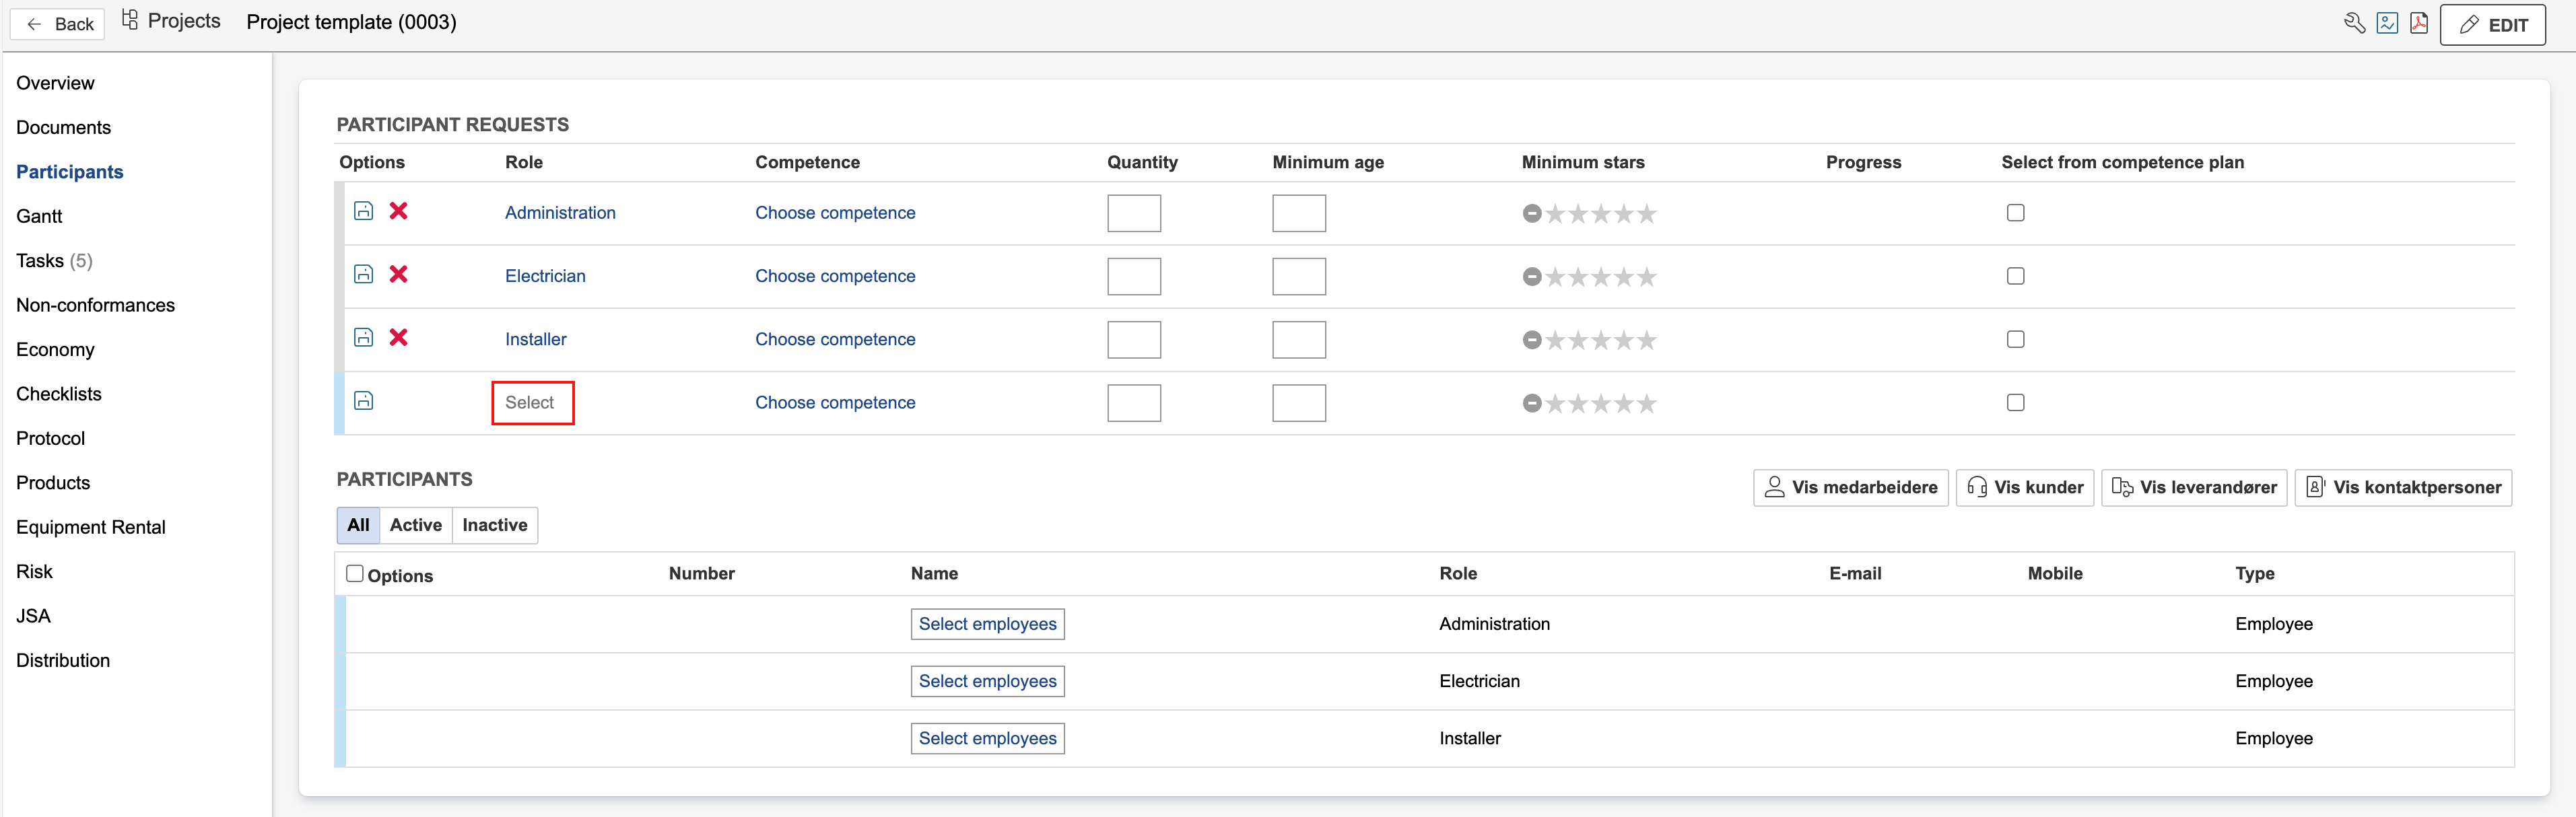
Task: Tick competence plan checkbox for Administration
Action: coord(2015,213)
